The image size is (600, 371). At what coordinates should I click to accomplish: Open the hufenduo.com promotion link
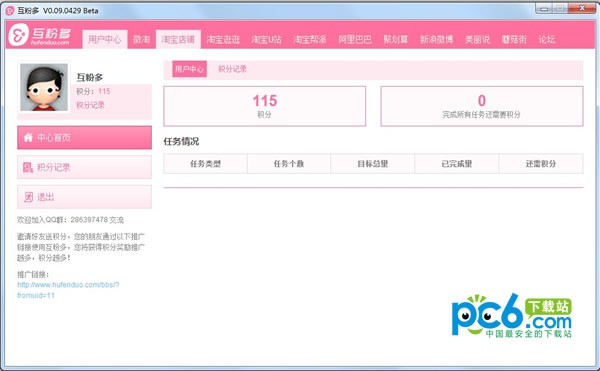[68, 290]
